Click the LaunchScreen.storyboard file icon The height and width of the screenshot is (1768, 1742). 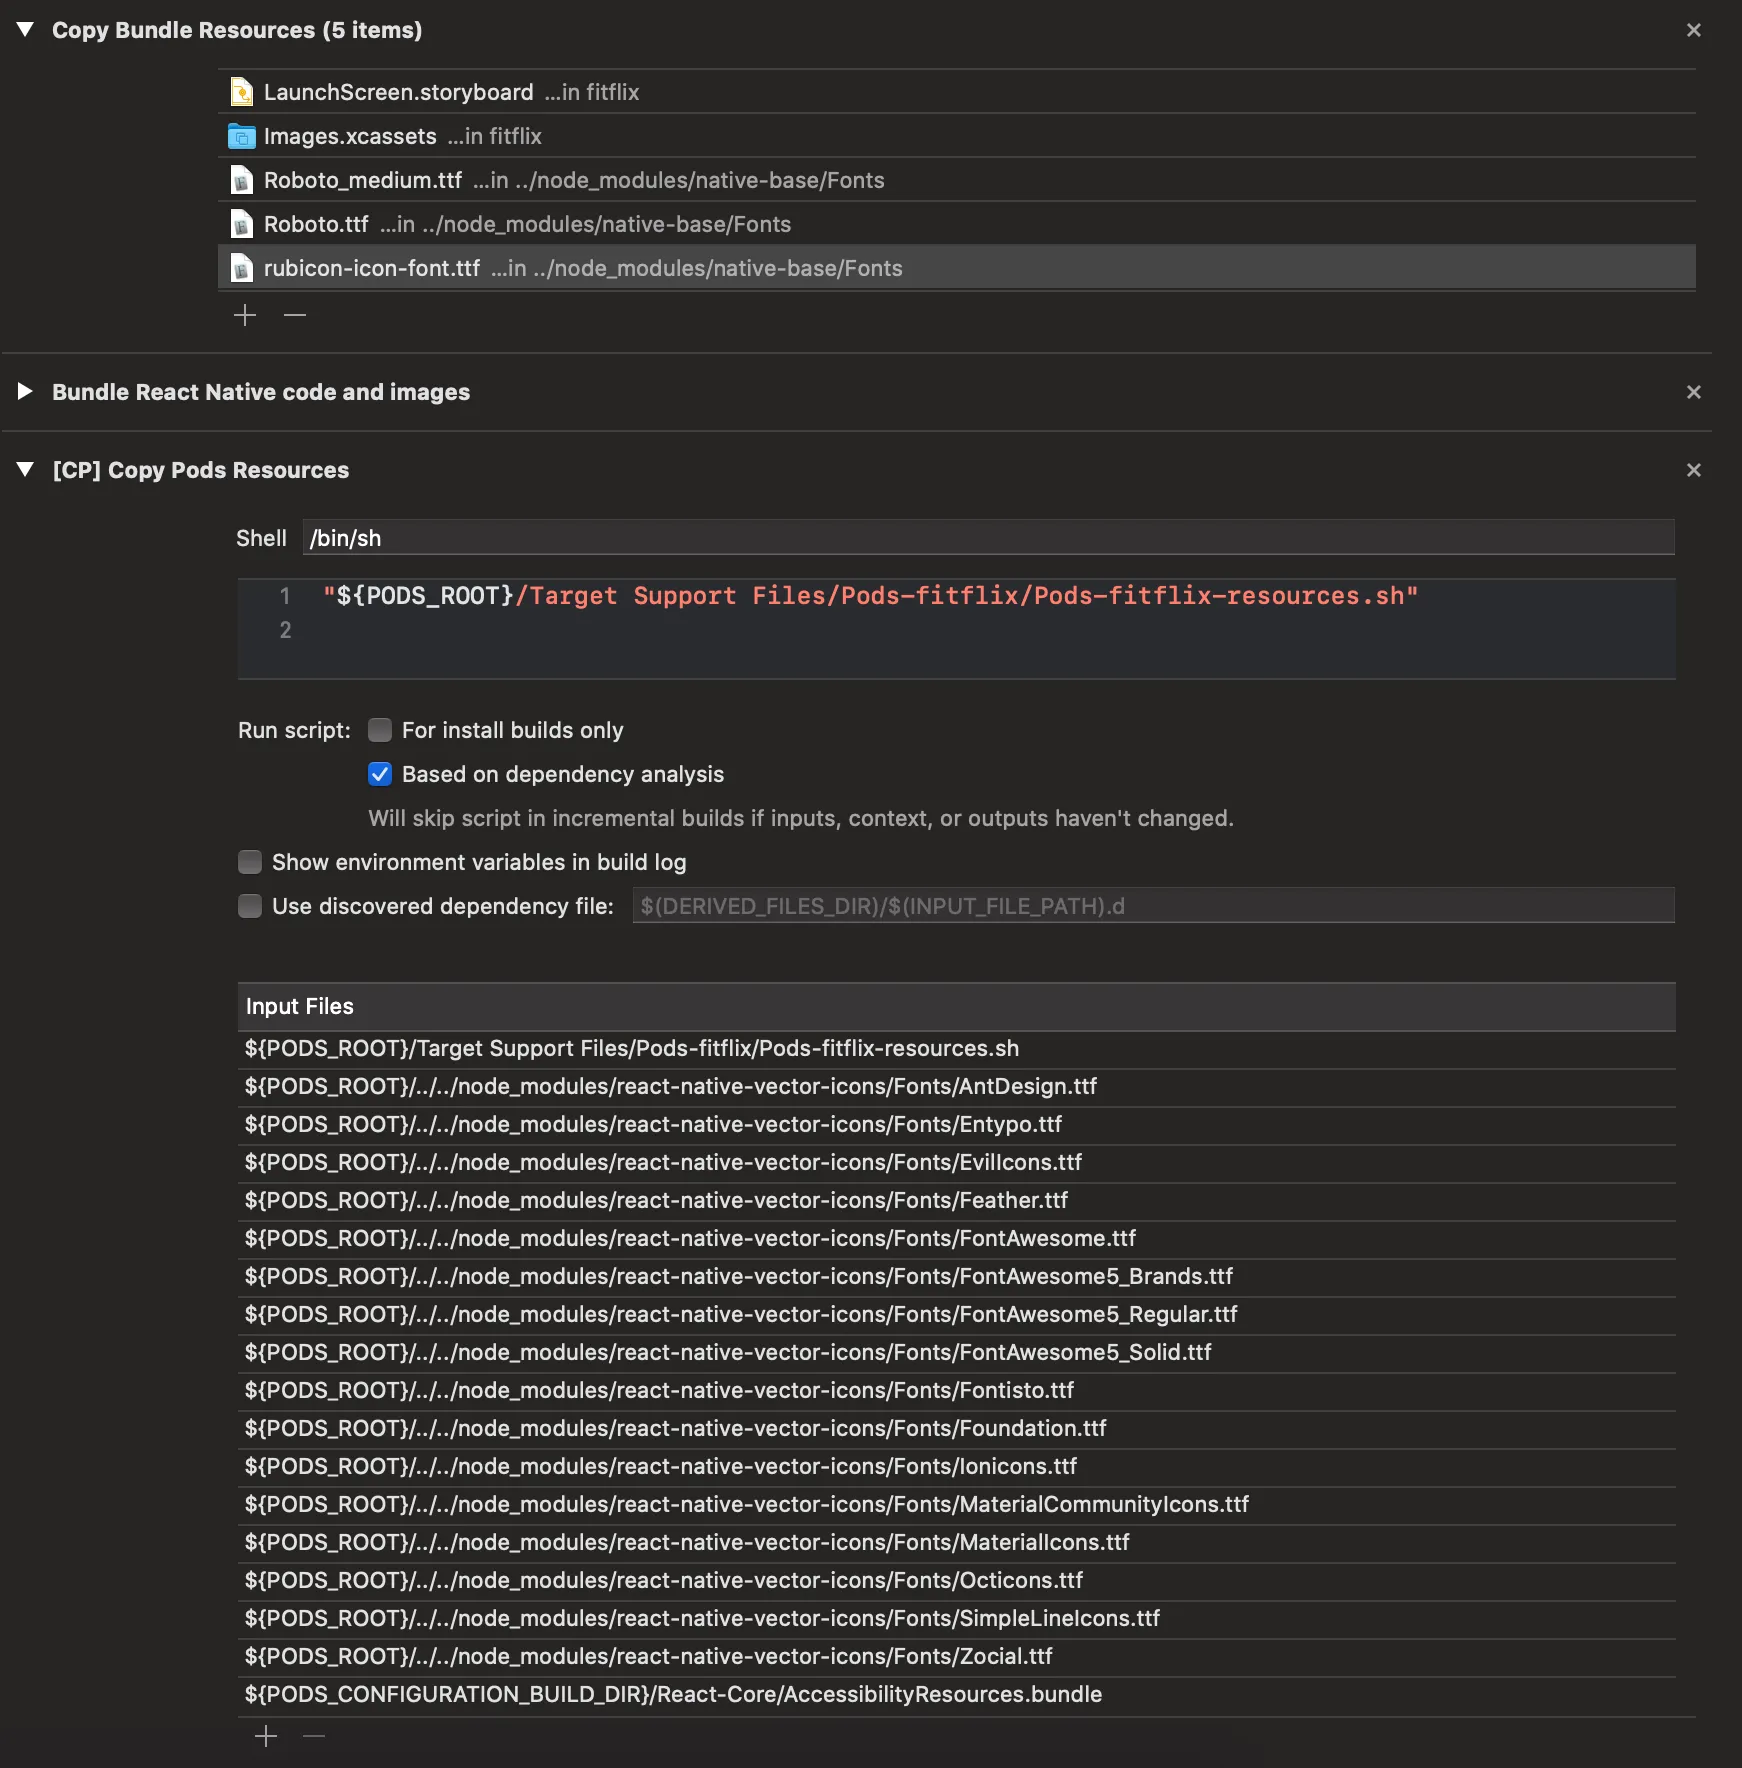pos(241,92)
